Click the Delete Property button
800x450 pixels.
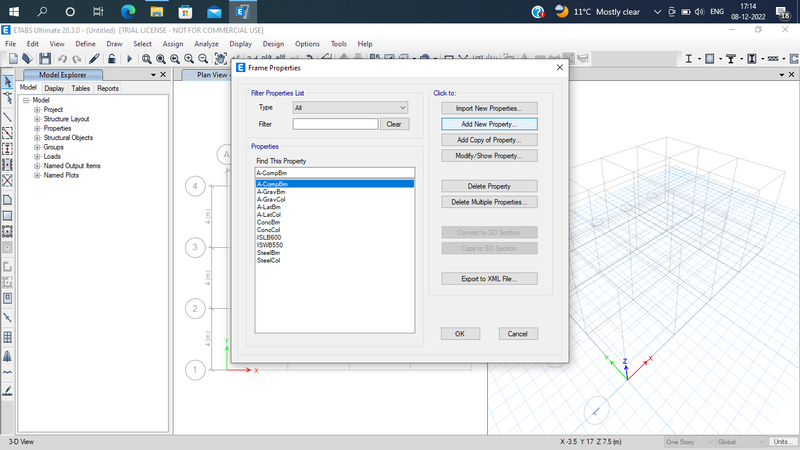point(489,186)
